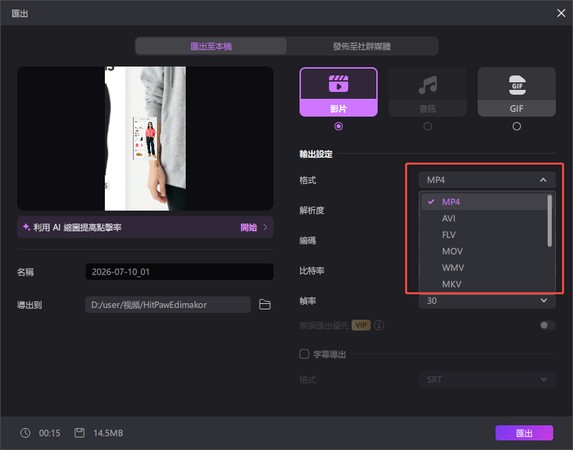Screen dimensions: 573x450
Task: Click the 00:15 duration text
Action: click(x=50, y=433)
